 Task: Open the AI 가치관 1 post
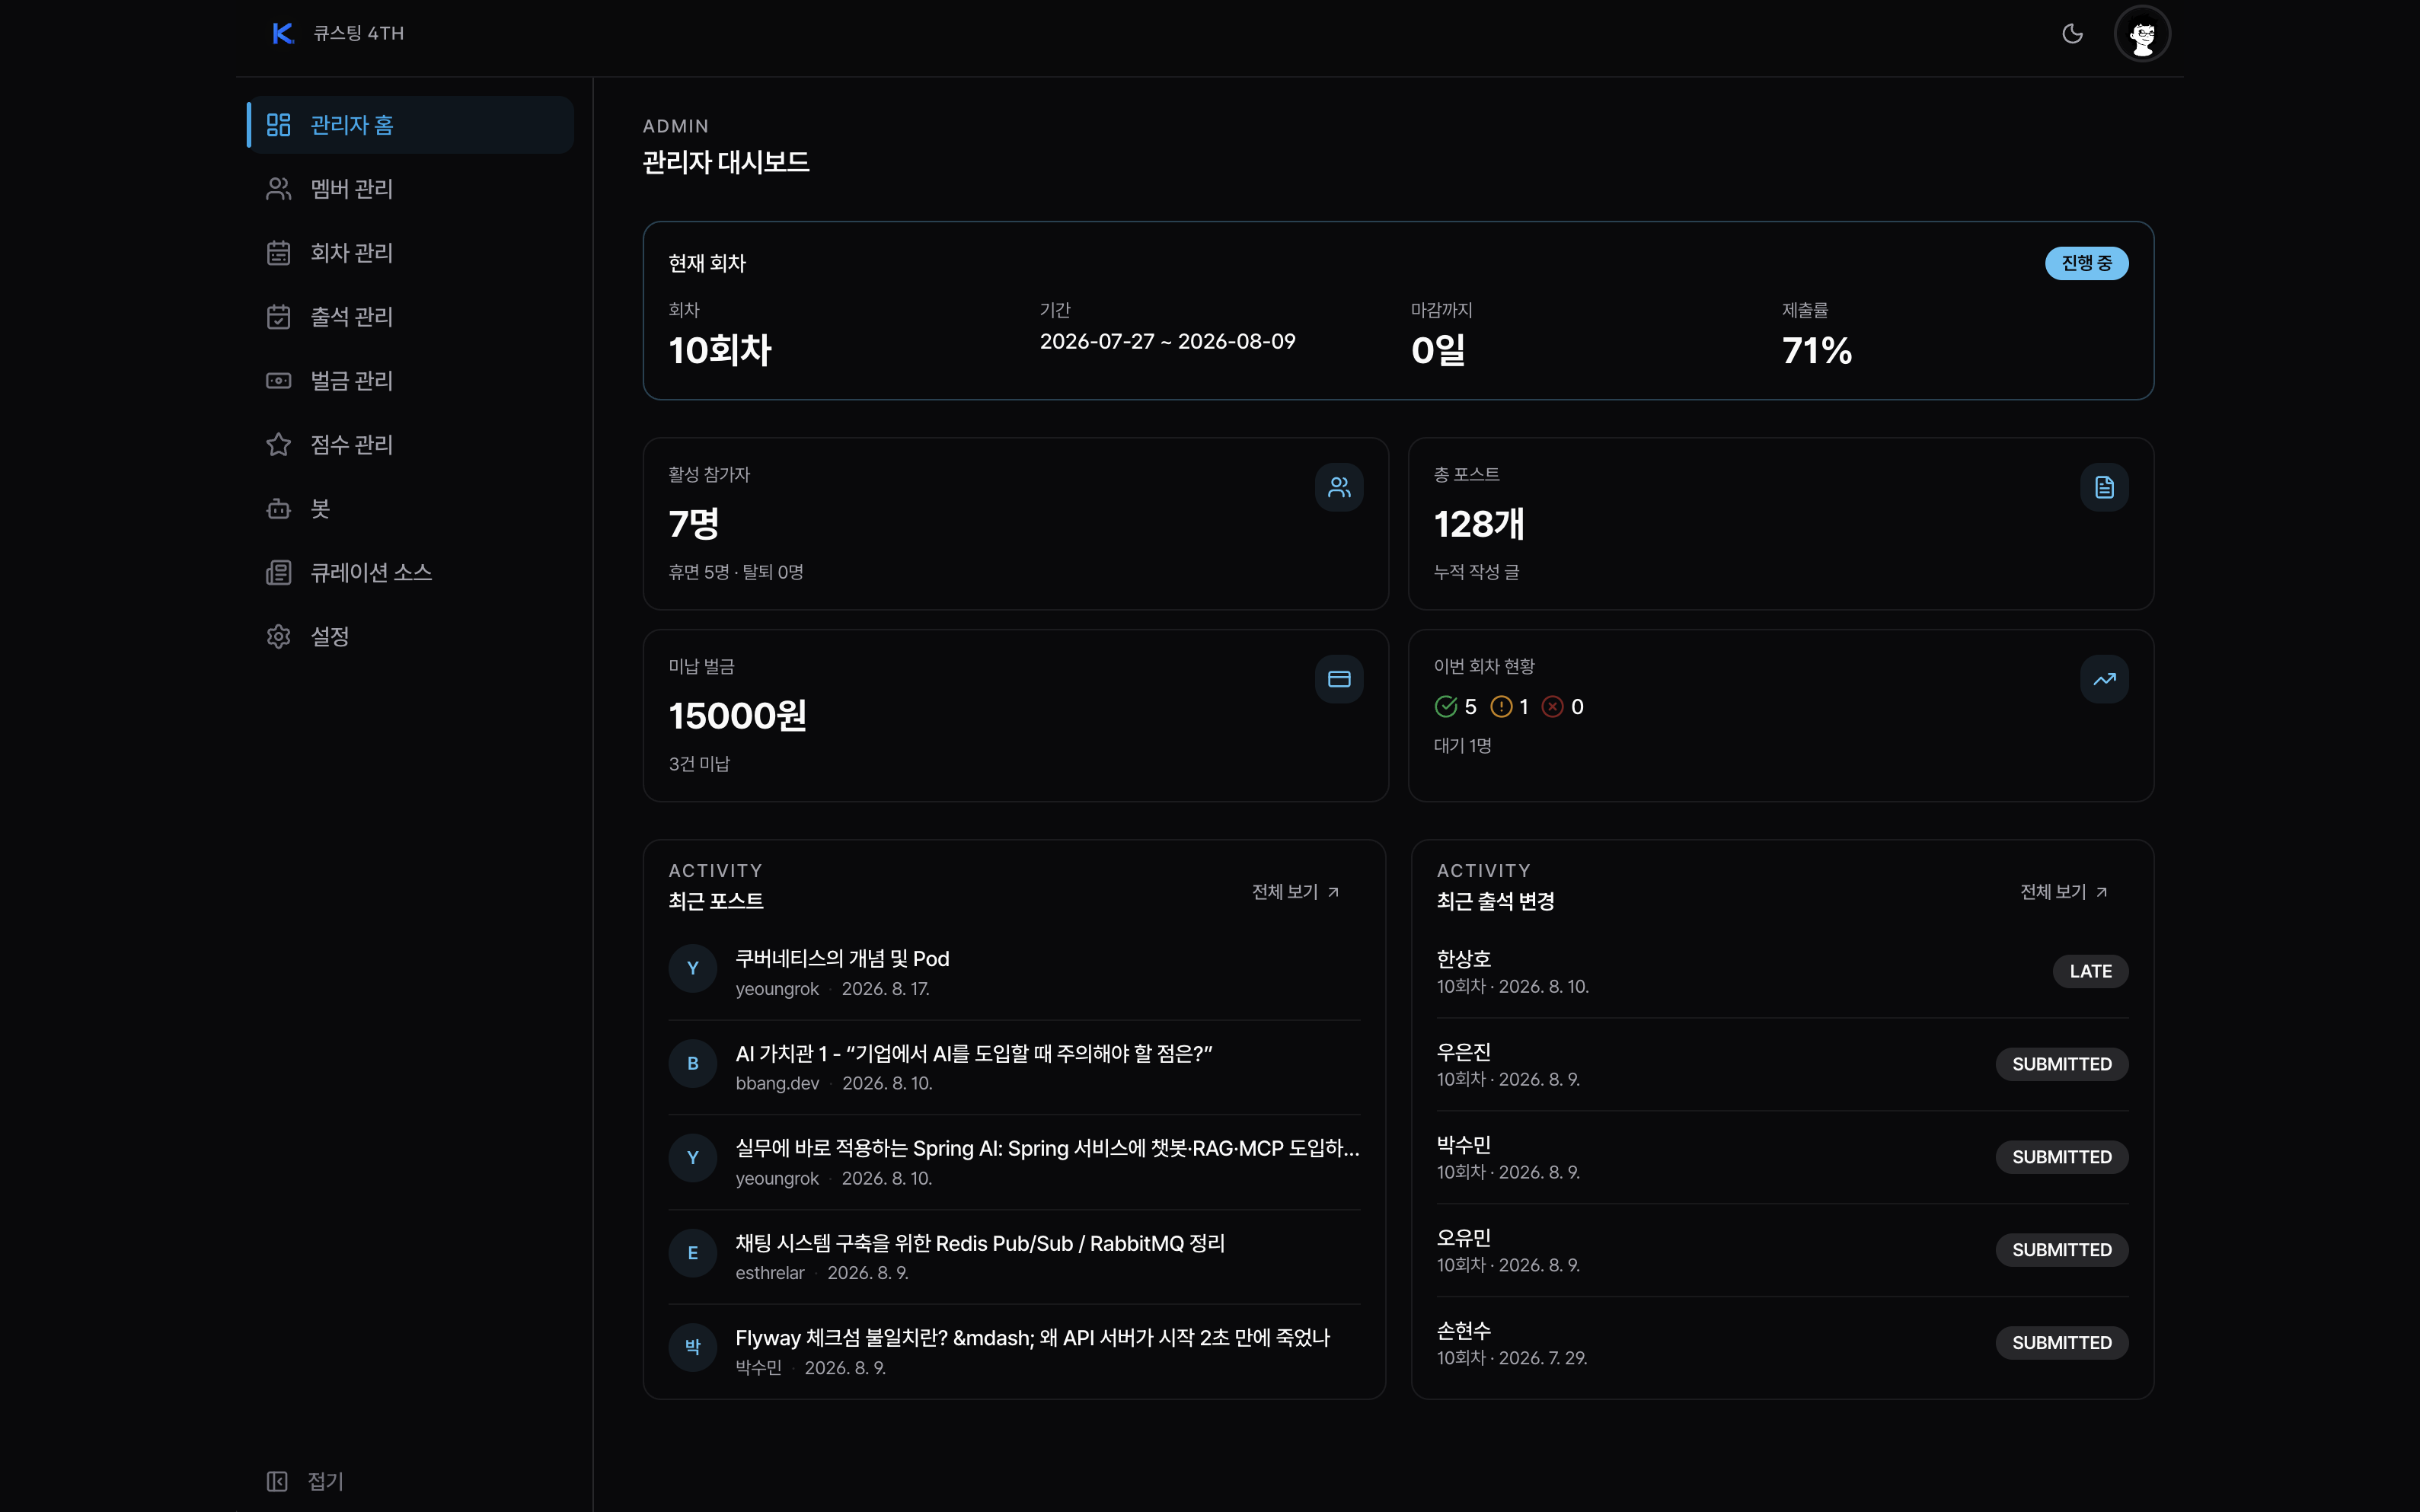[x=974, y=1054]
